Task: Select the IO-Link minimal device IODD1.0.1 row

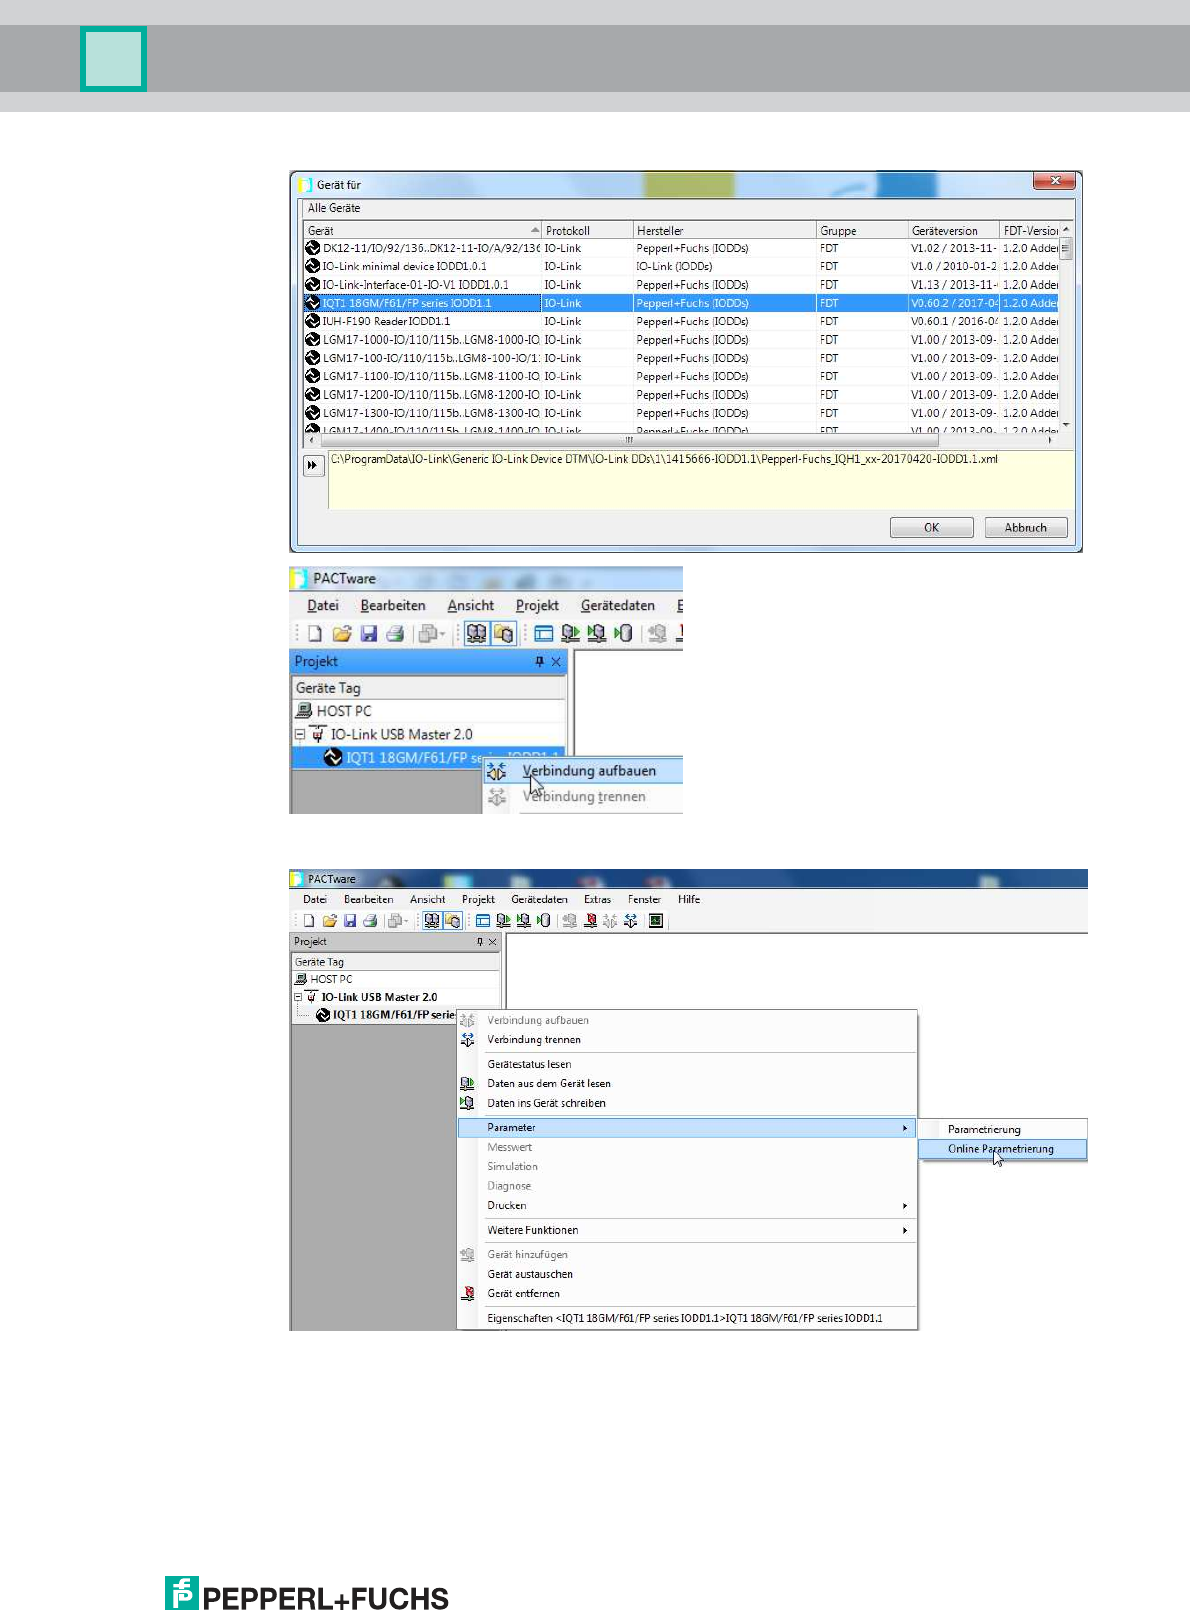Action: click(x=681, y=266)
